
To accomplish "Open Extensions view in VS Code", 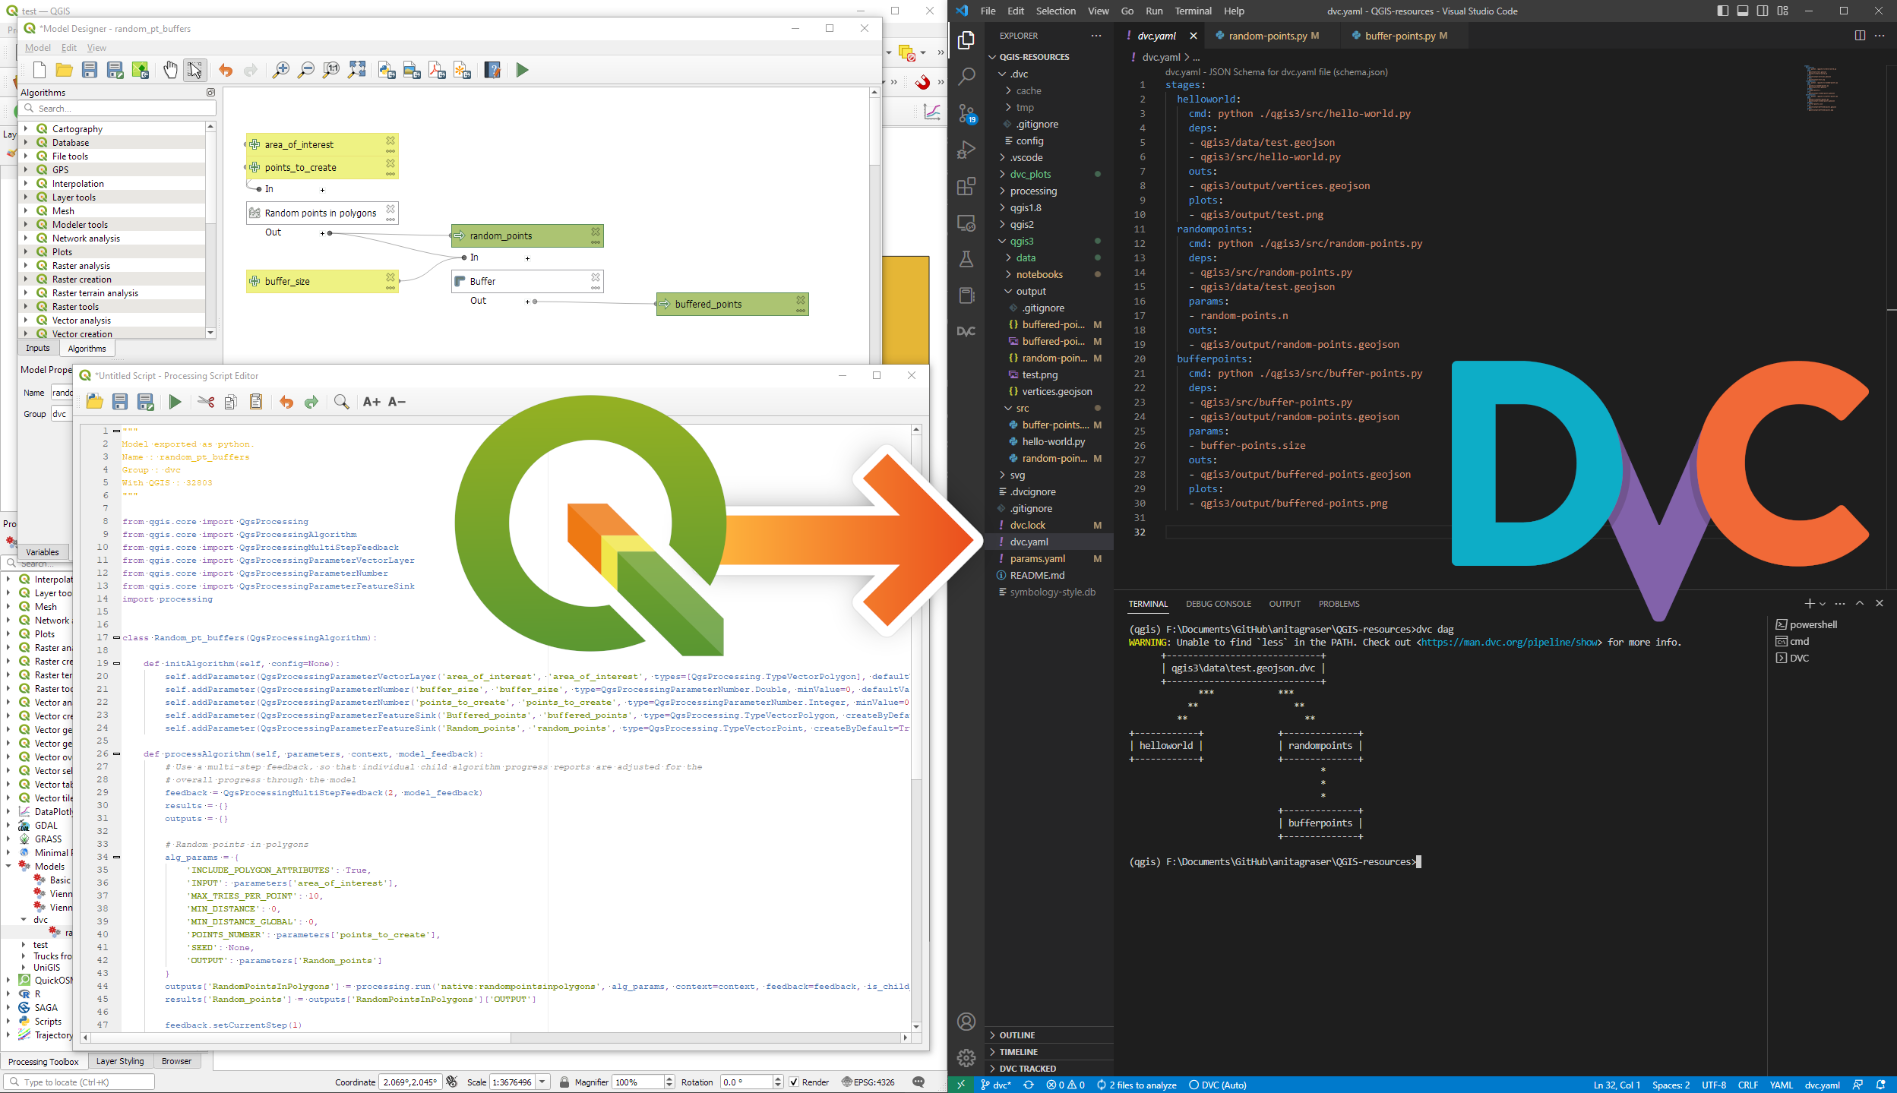I will (x=966, y=186).
